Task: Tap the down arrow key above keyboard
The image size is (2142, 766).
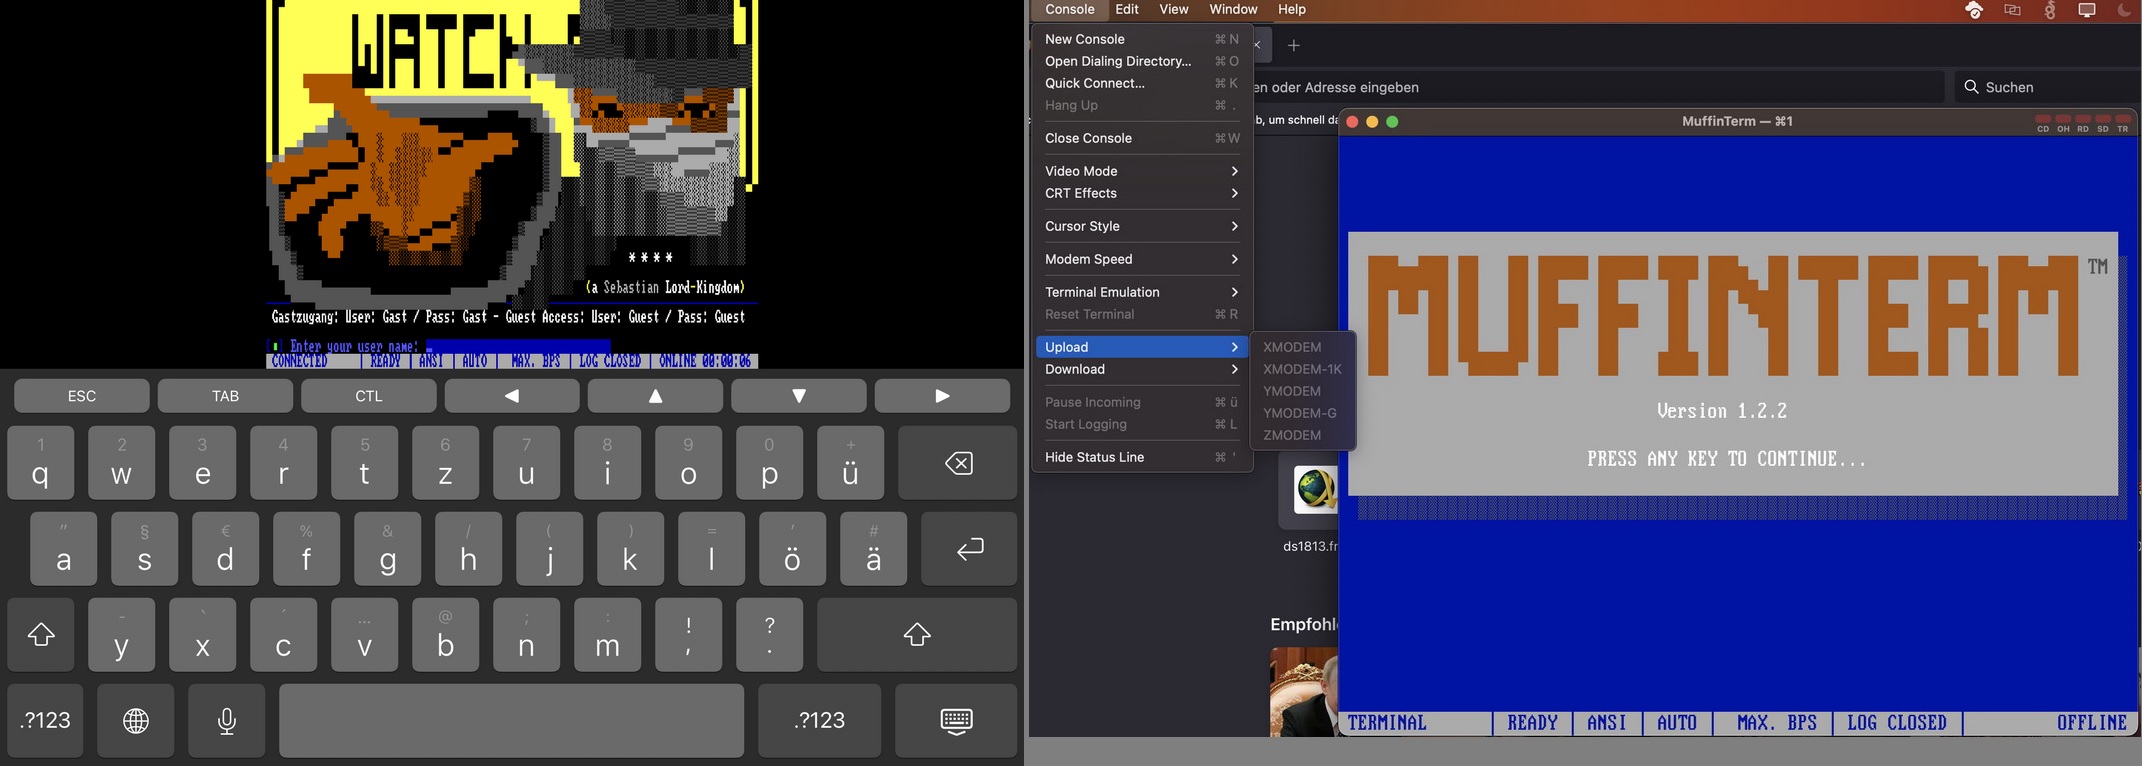Action: tap(798, 396)
